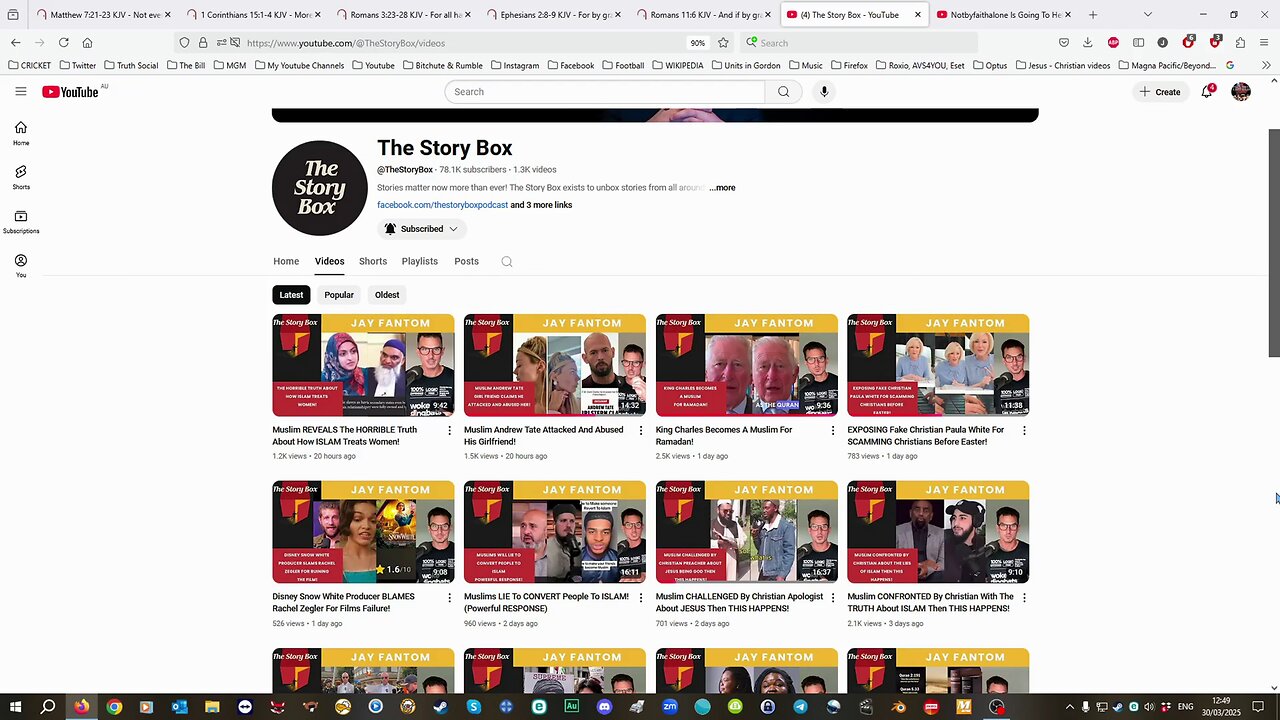1280x720 pixels.
Task: Reload the page in Firefox
Action: [x=64, y=43]
